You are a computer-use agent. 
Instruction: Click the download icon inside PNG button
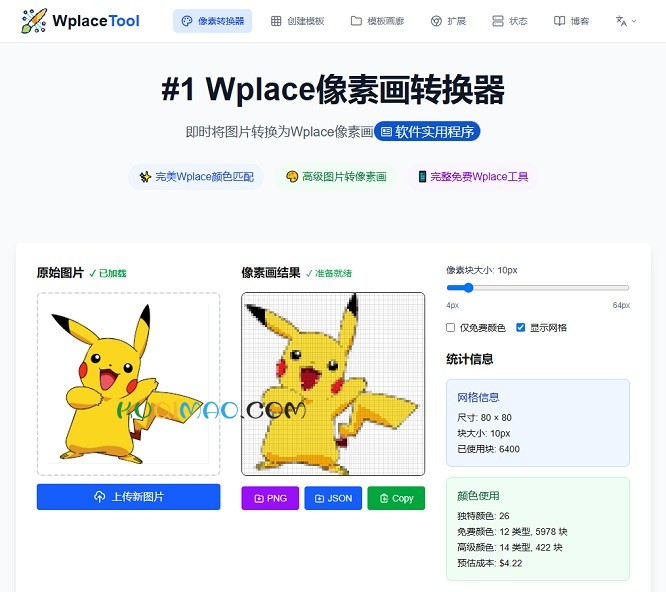pyautogui.click(x=259, y=499)
